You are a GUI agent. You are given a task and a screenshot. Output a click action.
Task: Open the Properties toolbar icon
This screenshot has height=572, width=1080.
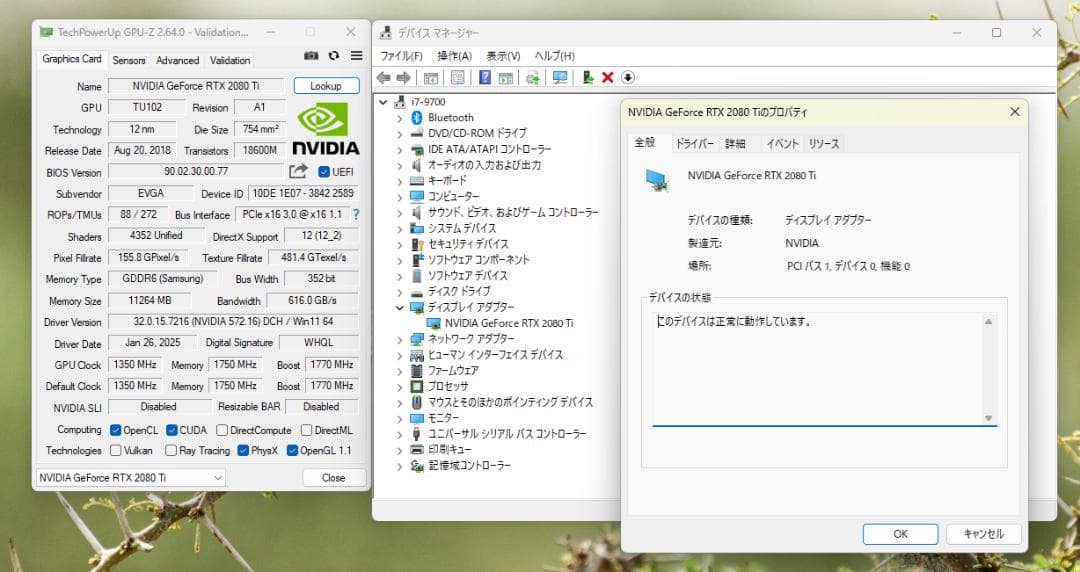click(x=457, y=78)
